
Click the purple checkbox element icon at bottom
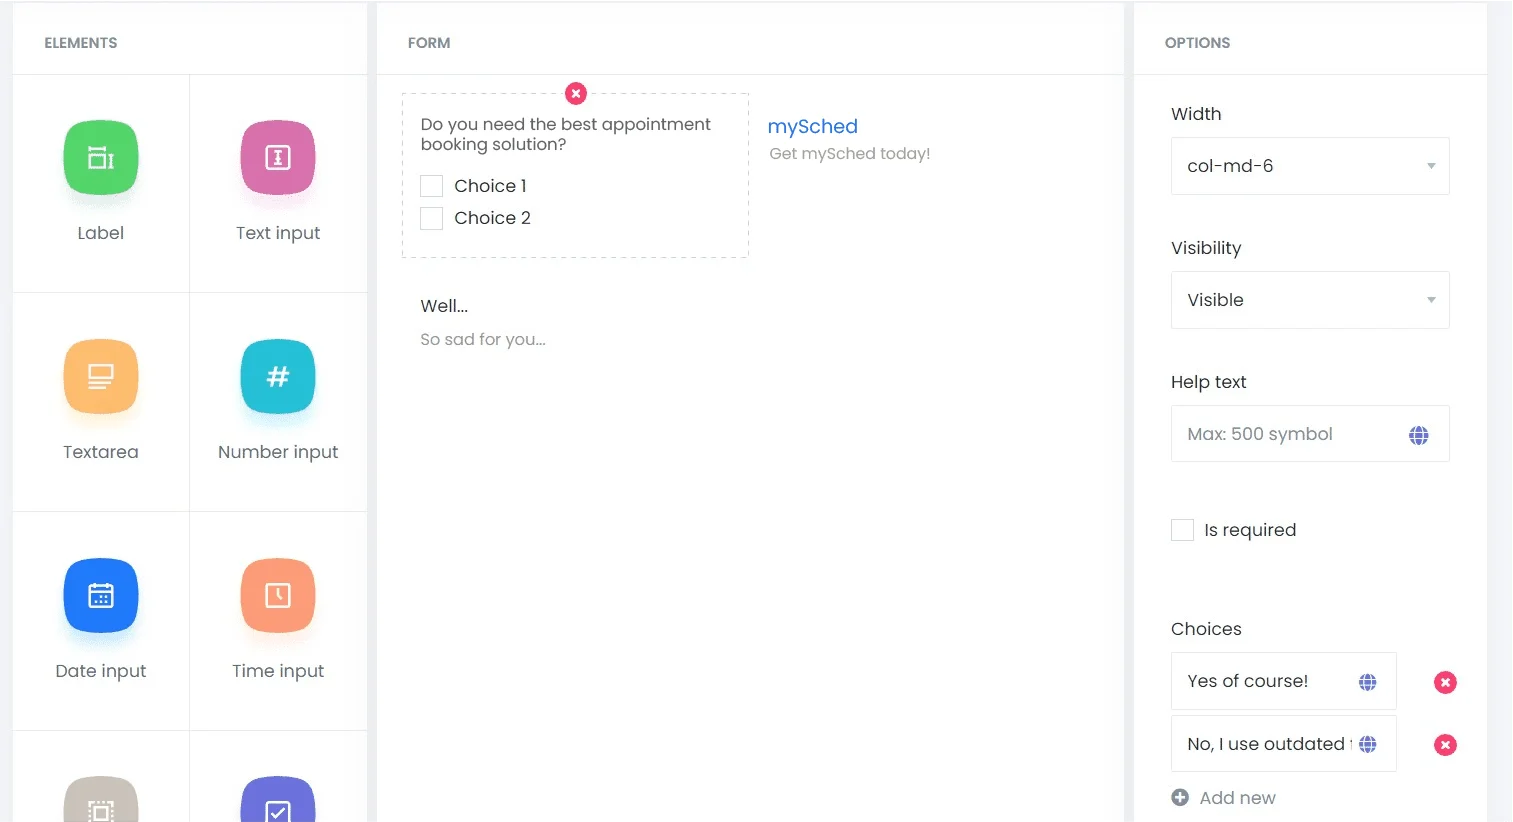[278, 800]
